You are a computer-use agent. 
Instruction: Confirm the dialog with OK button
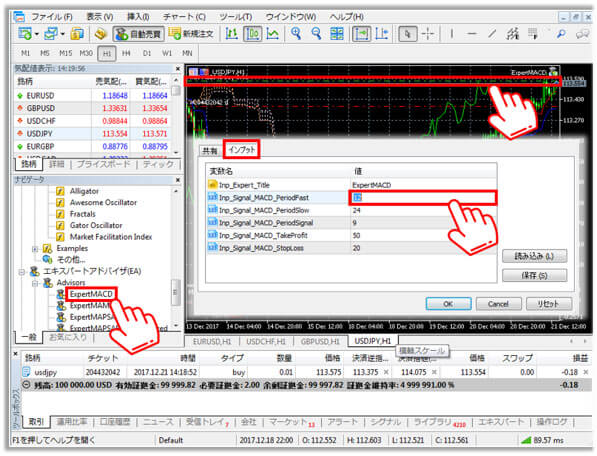pos(448,304)
